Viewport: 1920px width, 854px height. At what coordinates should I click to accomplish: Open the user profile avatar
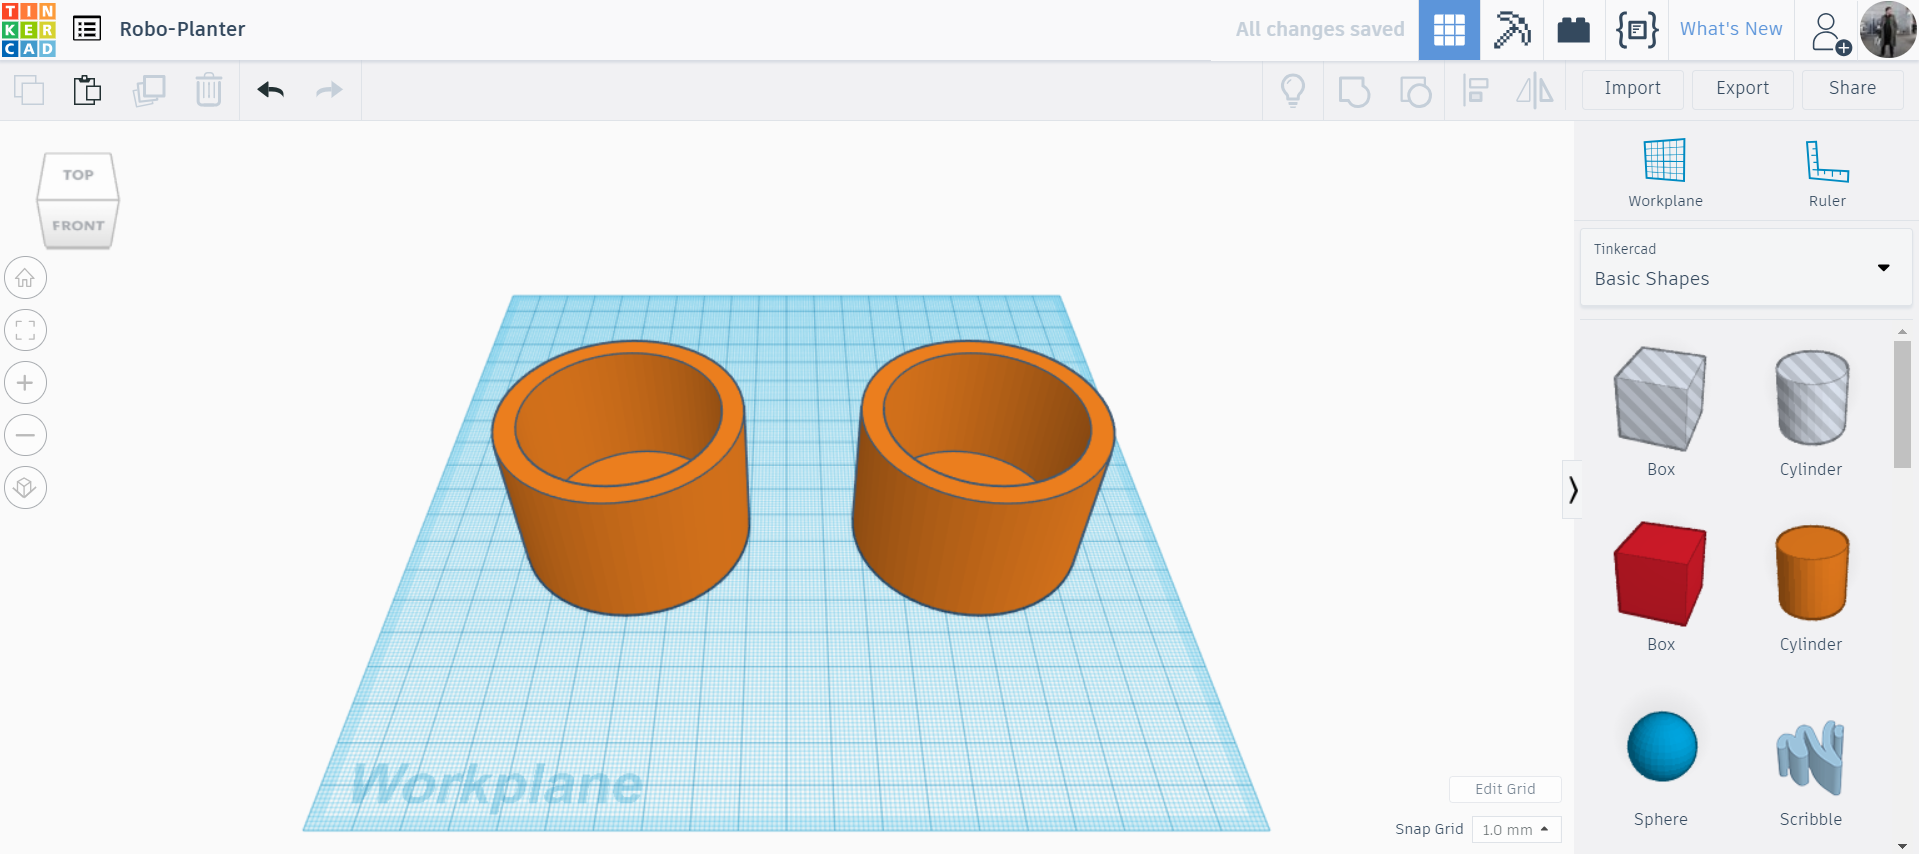pos(1888,30)
